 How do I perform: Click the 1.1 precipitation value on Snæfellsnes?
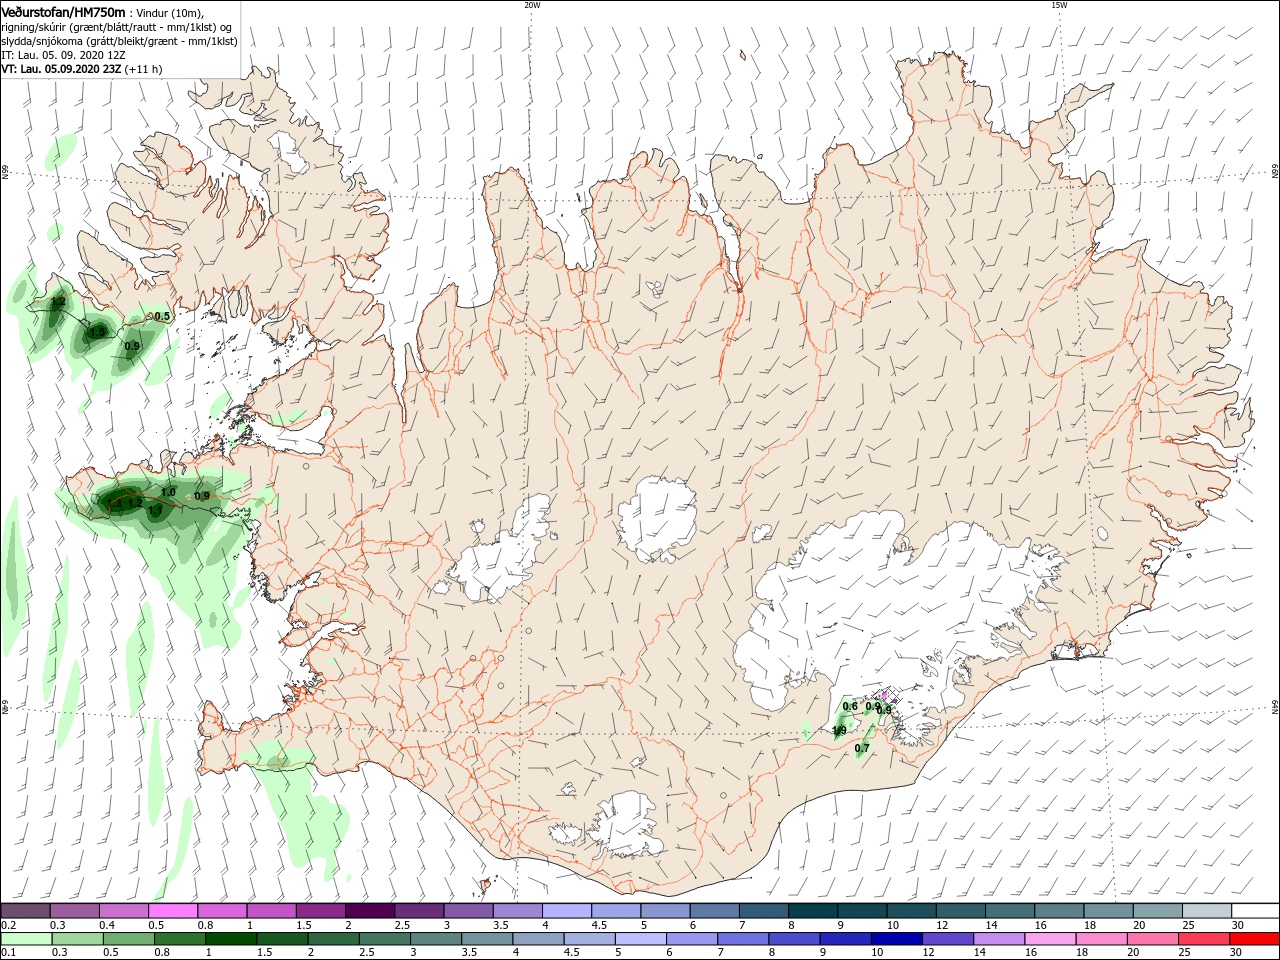(x=155, y=510)
